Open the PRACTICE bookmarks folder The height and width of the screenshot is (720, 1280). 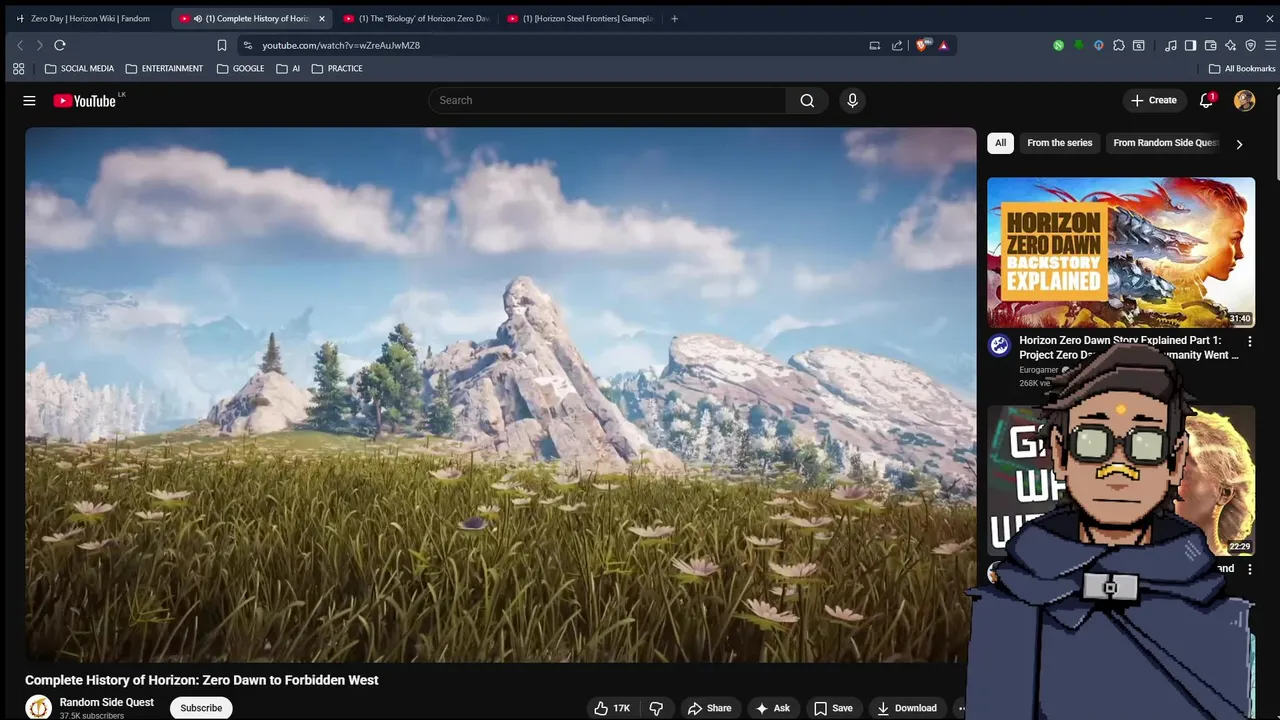click(x=337, y=69)
